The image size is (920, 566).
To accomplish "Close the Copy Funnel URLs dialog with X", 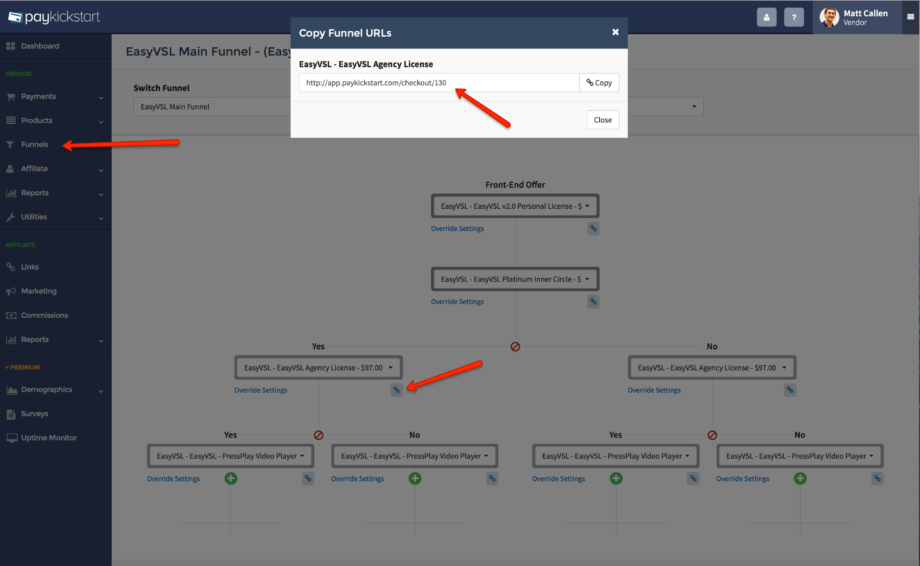I will click(x=615, y=32).
